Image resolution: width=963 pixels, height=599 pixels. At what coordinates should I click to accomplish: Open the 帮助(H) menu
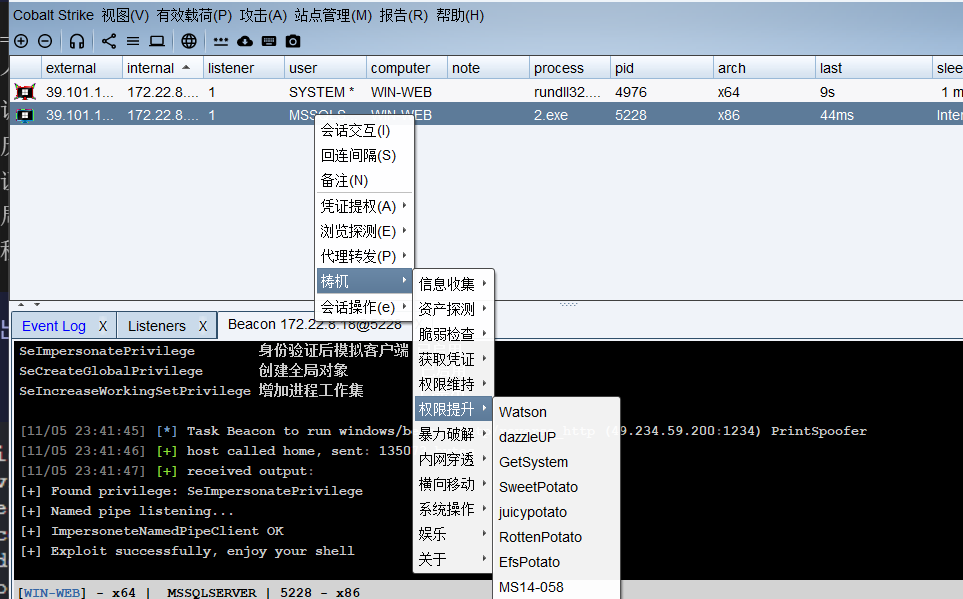click(x=460, y=15)
